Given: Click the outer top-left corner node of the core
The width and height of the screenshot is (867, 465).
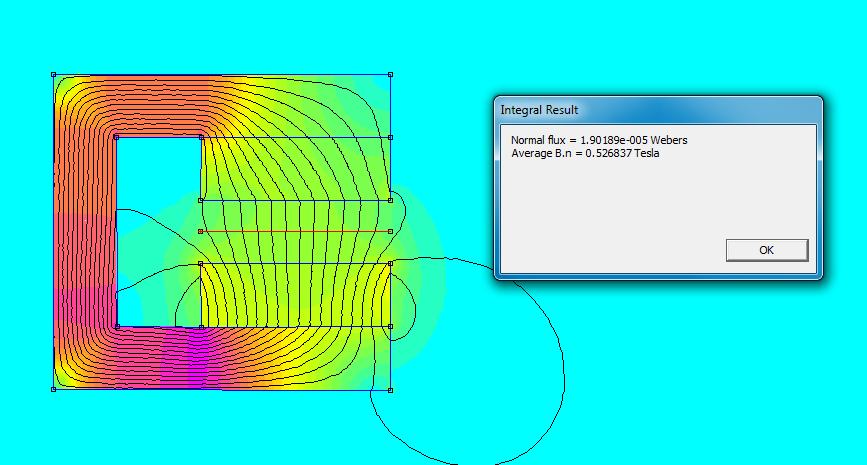Looking at the screenshot, I should pyautogui.click(x=53, y=74).
